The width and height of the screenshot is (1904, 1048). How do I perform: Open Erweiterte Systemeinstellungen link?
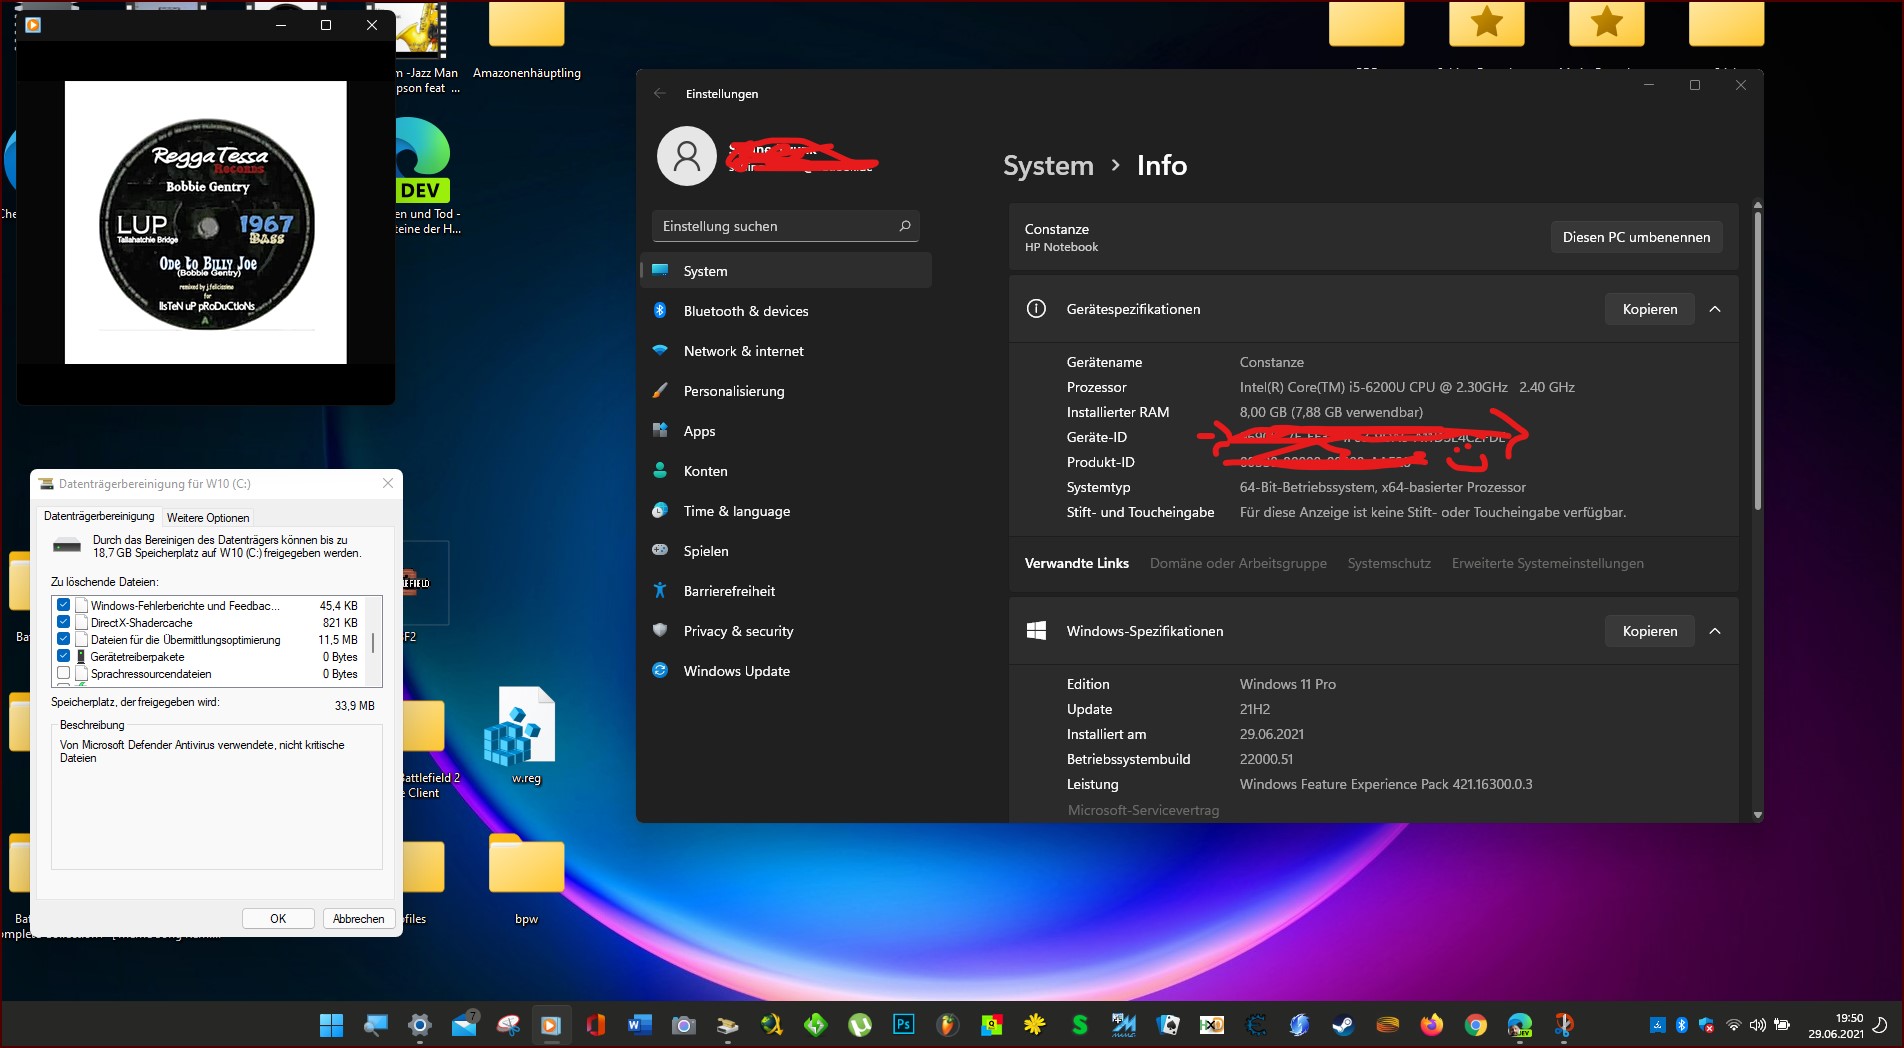click(1547, 563)
